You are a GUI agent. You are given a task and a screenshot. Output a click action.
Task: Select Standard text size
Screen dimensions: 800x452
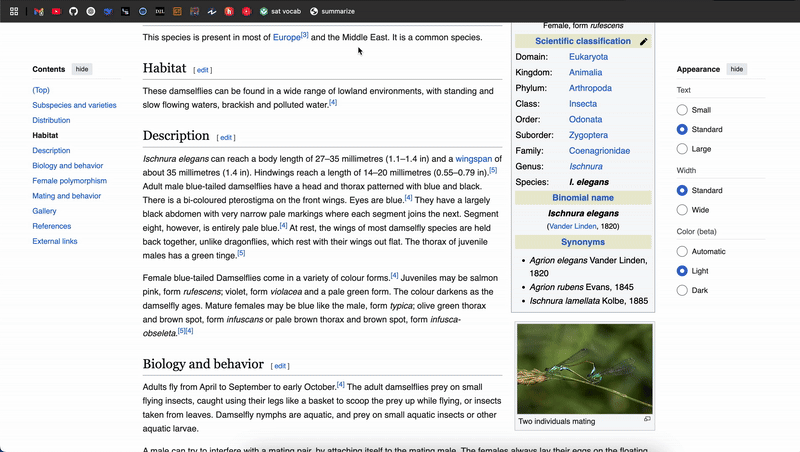pos(682,130)
